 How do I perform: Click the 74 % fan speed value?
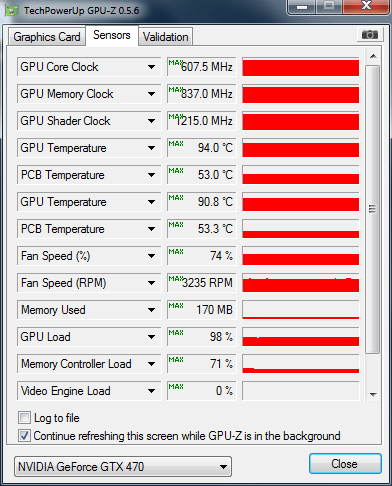click(202, 256)
